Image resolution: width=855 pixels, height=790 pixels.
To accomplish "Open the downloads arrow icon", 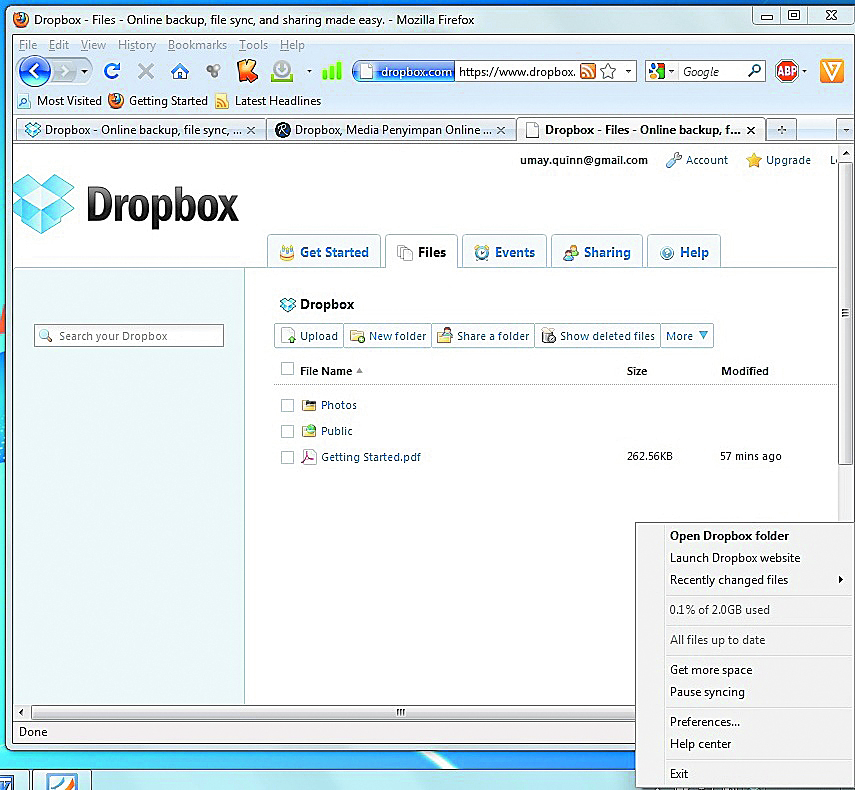I will coord(282,71).
